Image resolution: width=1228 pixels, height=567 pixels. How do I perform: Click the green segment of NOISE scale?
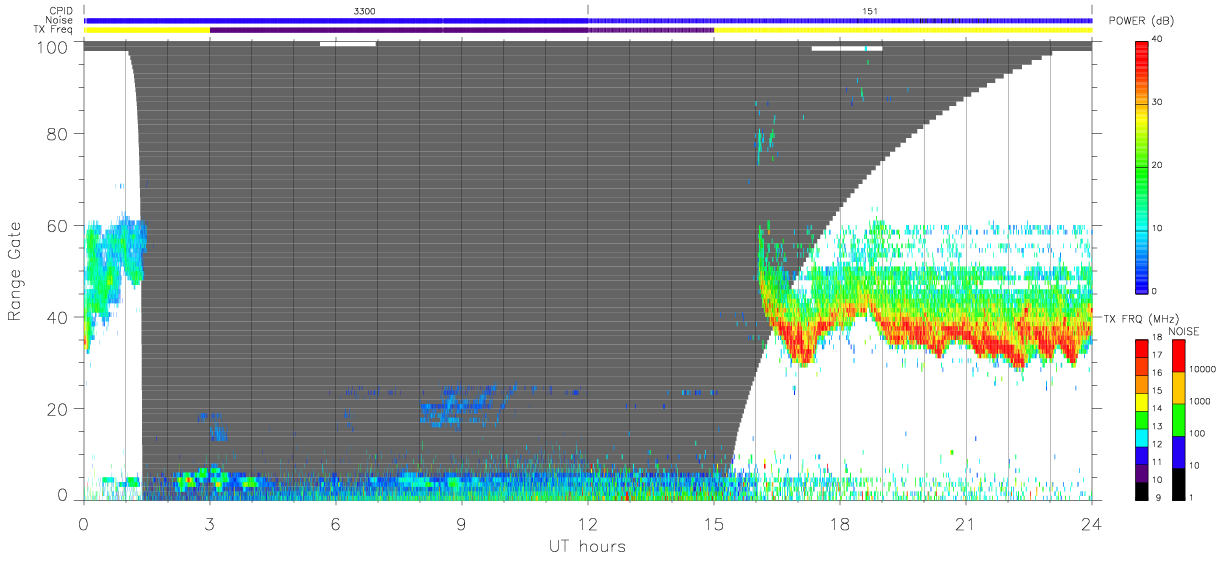(x=1178, y=420)
